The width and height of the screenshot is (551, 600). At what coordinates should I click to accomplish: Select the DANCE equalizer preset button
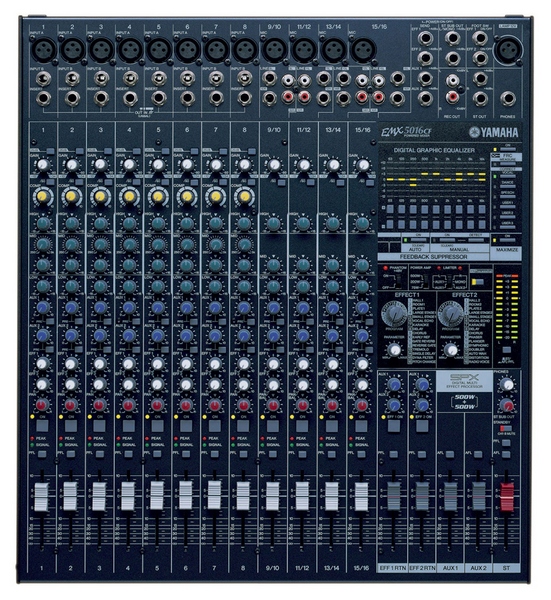coord(507,187)
